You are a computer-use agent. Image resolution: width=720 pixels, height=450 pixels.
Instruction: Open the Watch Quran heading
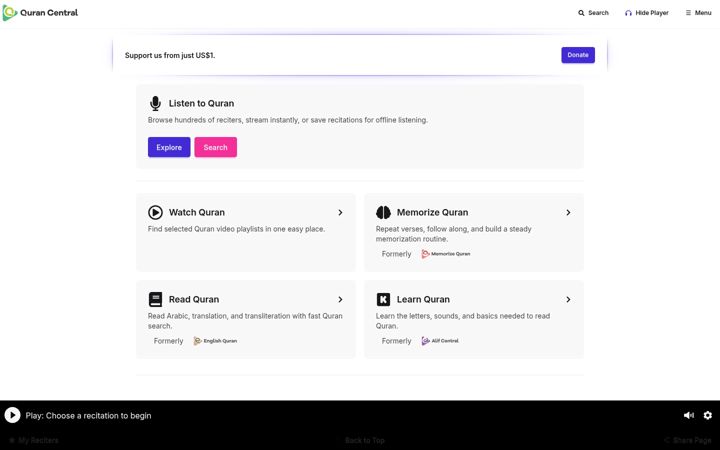[x=197, y=213]
